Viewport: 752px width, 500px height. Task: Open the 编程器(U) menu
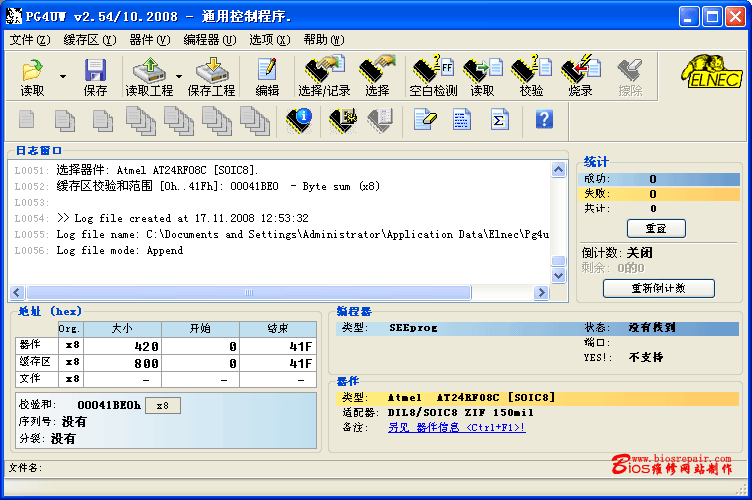click(x=210, y=40)
